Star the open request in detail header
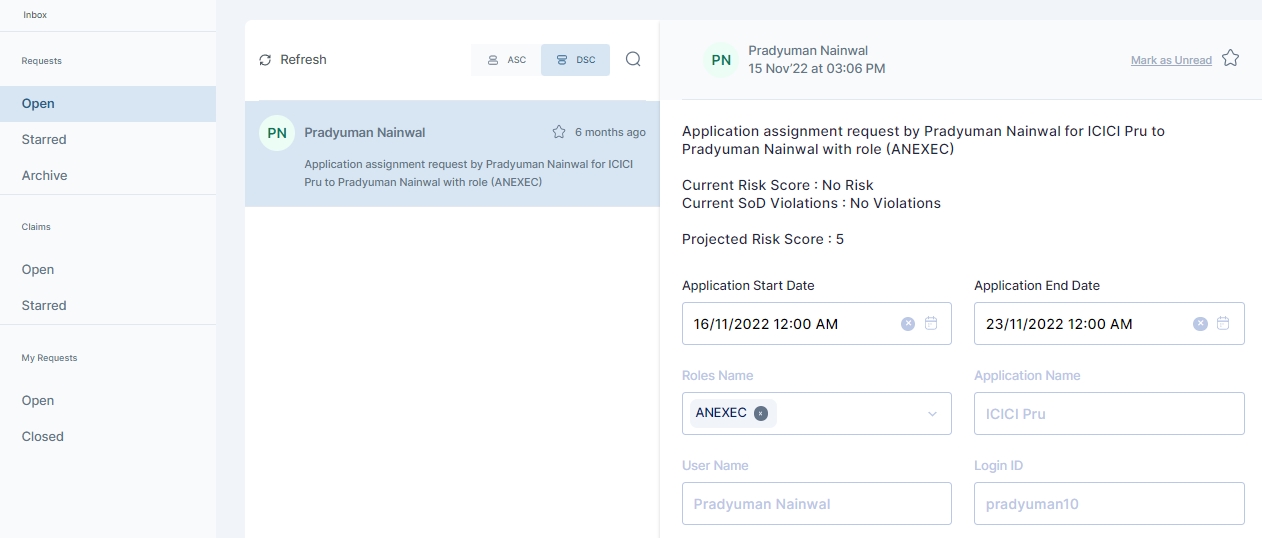This screenshot has height=538, width=1262. [x=1230, y=59]
